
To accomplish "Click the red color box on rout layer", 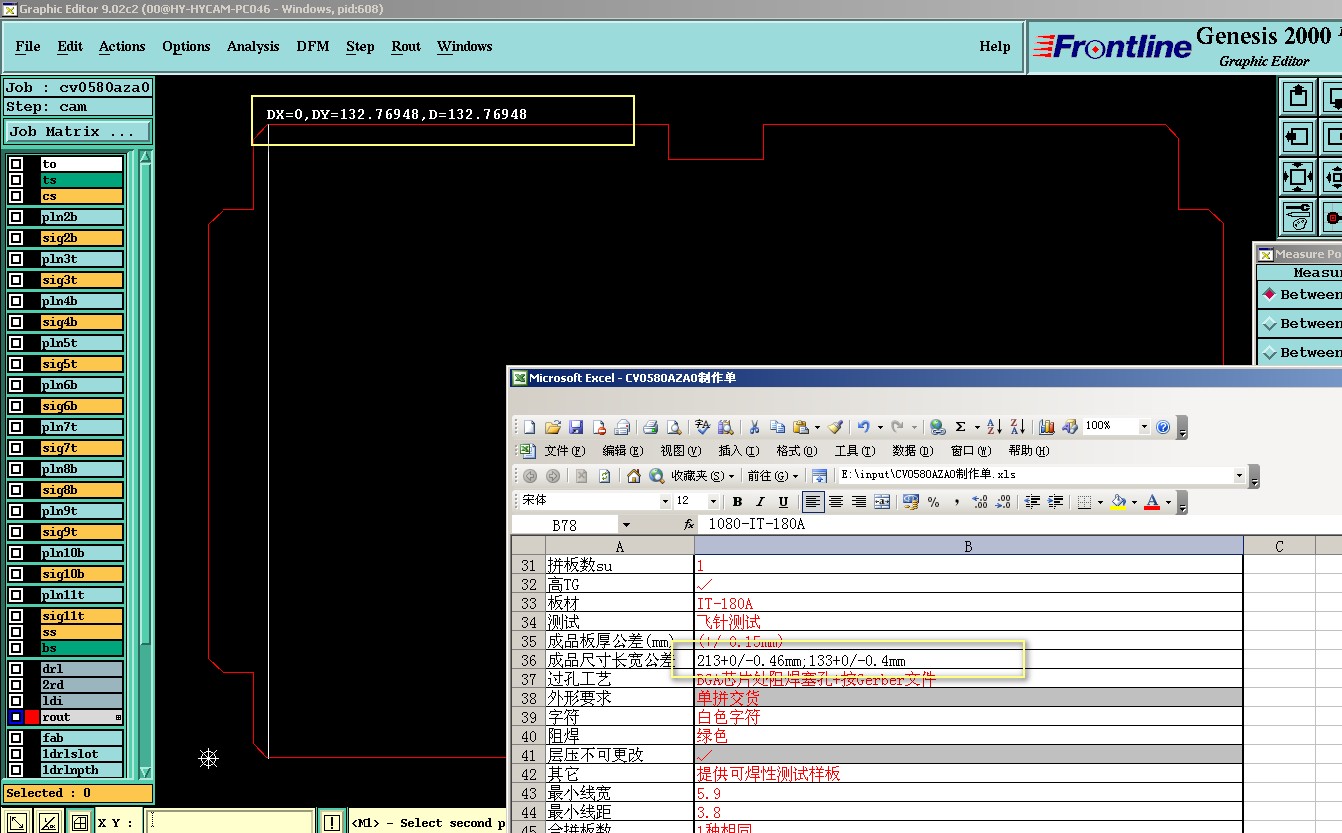I will coord(32,717).
